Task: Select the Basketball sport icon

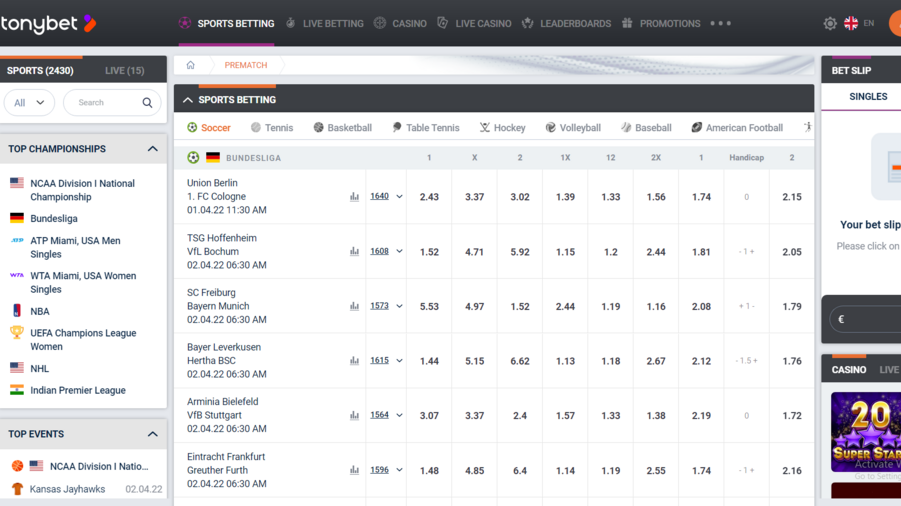Action: coord(319,128)
